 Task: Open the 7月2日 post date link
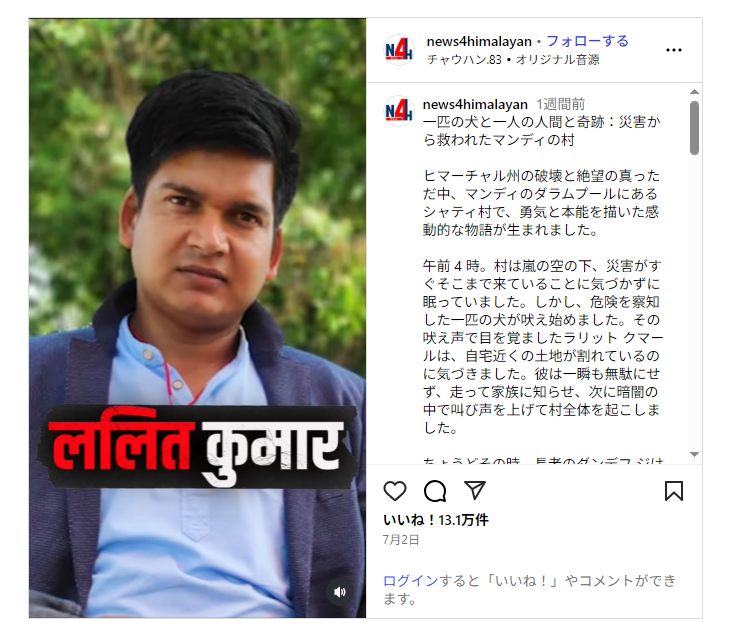[x=401, y=540]
